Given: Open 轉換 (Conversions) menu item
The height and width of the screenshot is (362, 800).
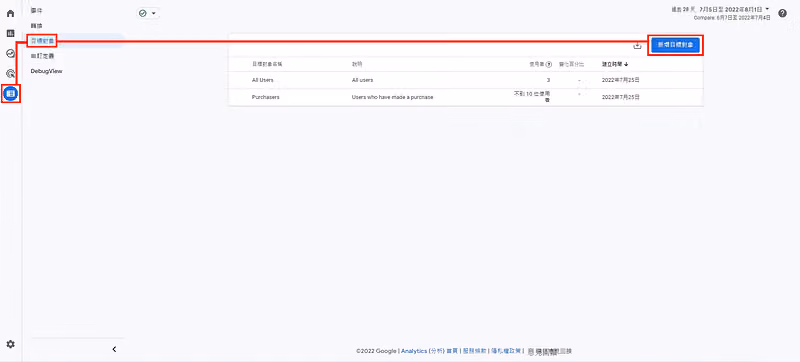Looking at the screenshot, I should click(x=36, y=25).
